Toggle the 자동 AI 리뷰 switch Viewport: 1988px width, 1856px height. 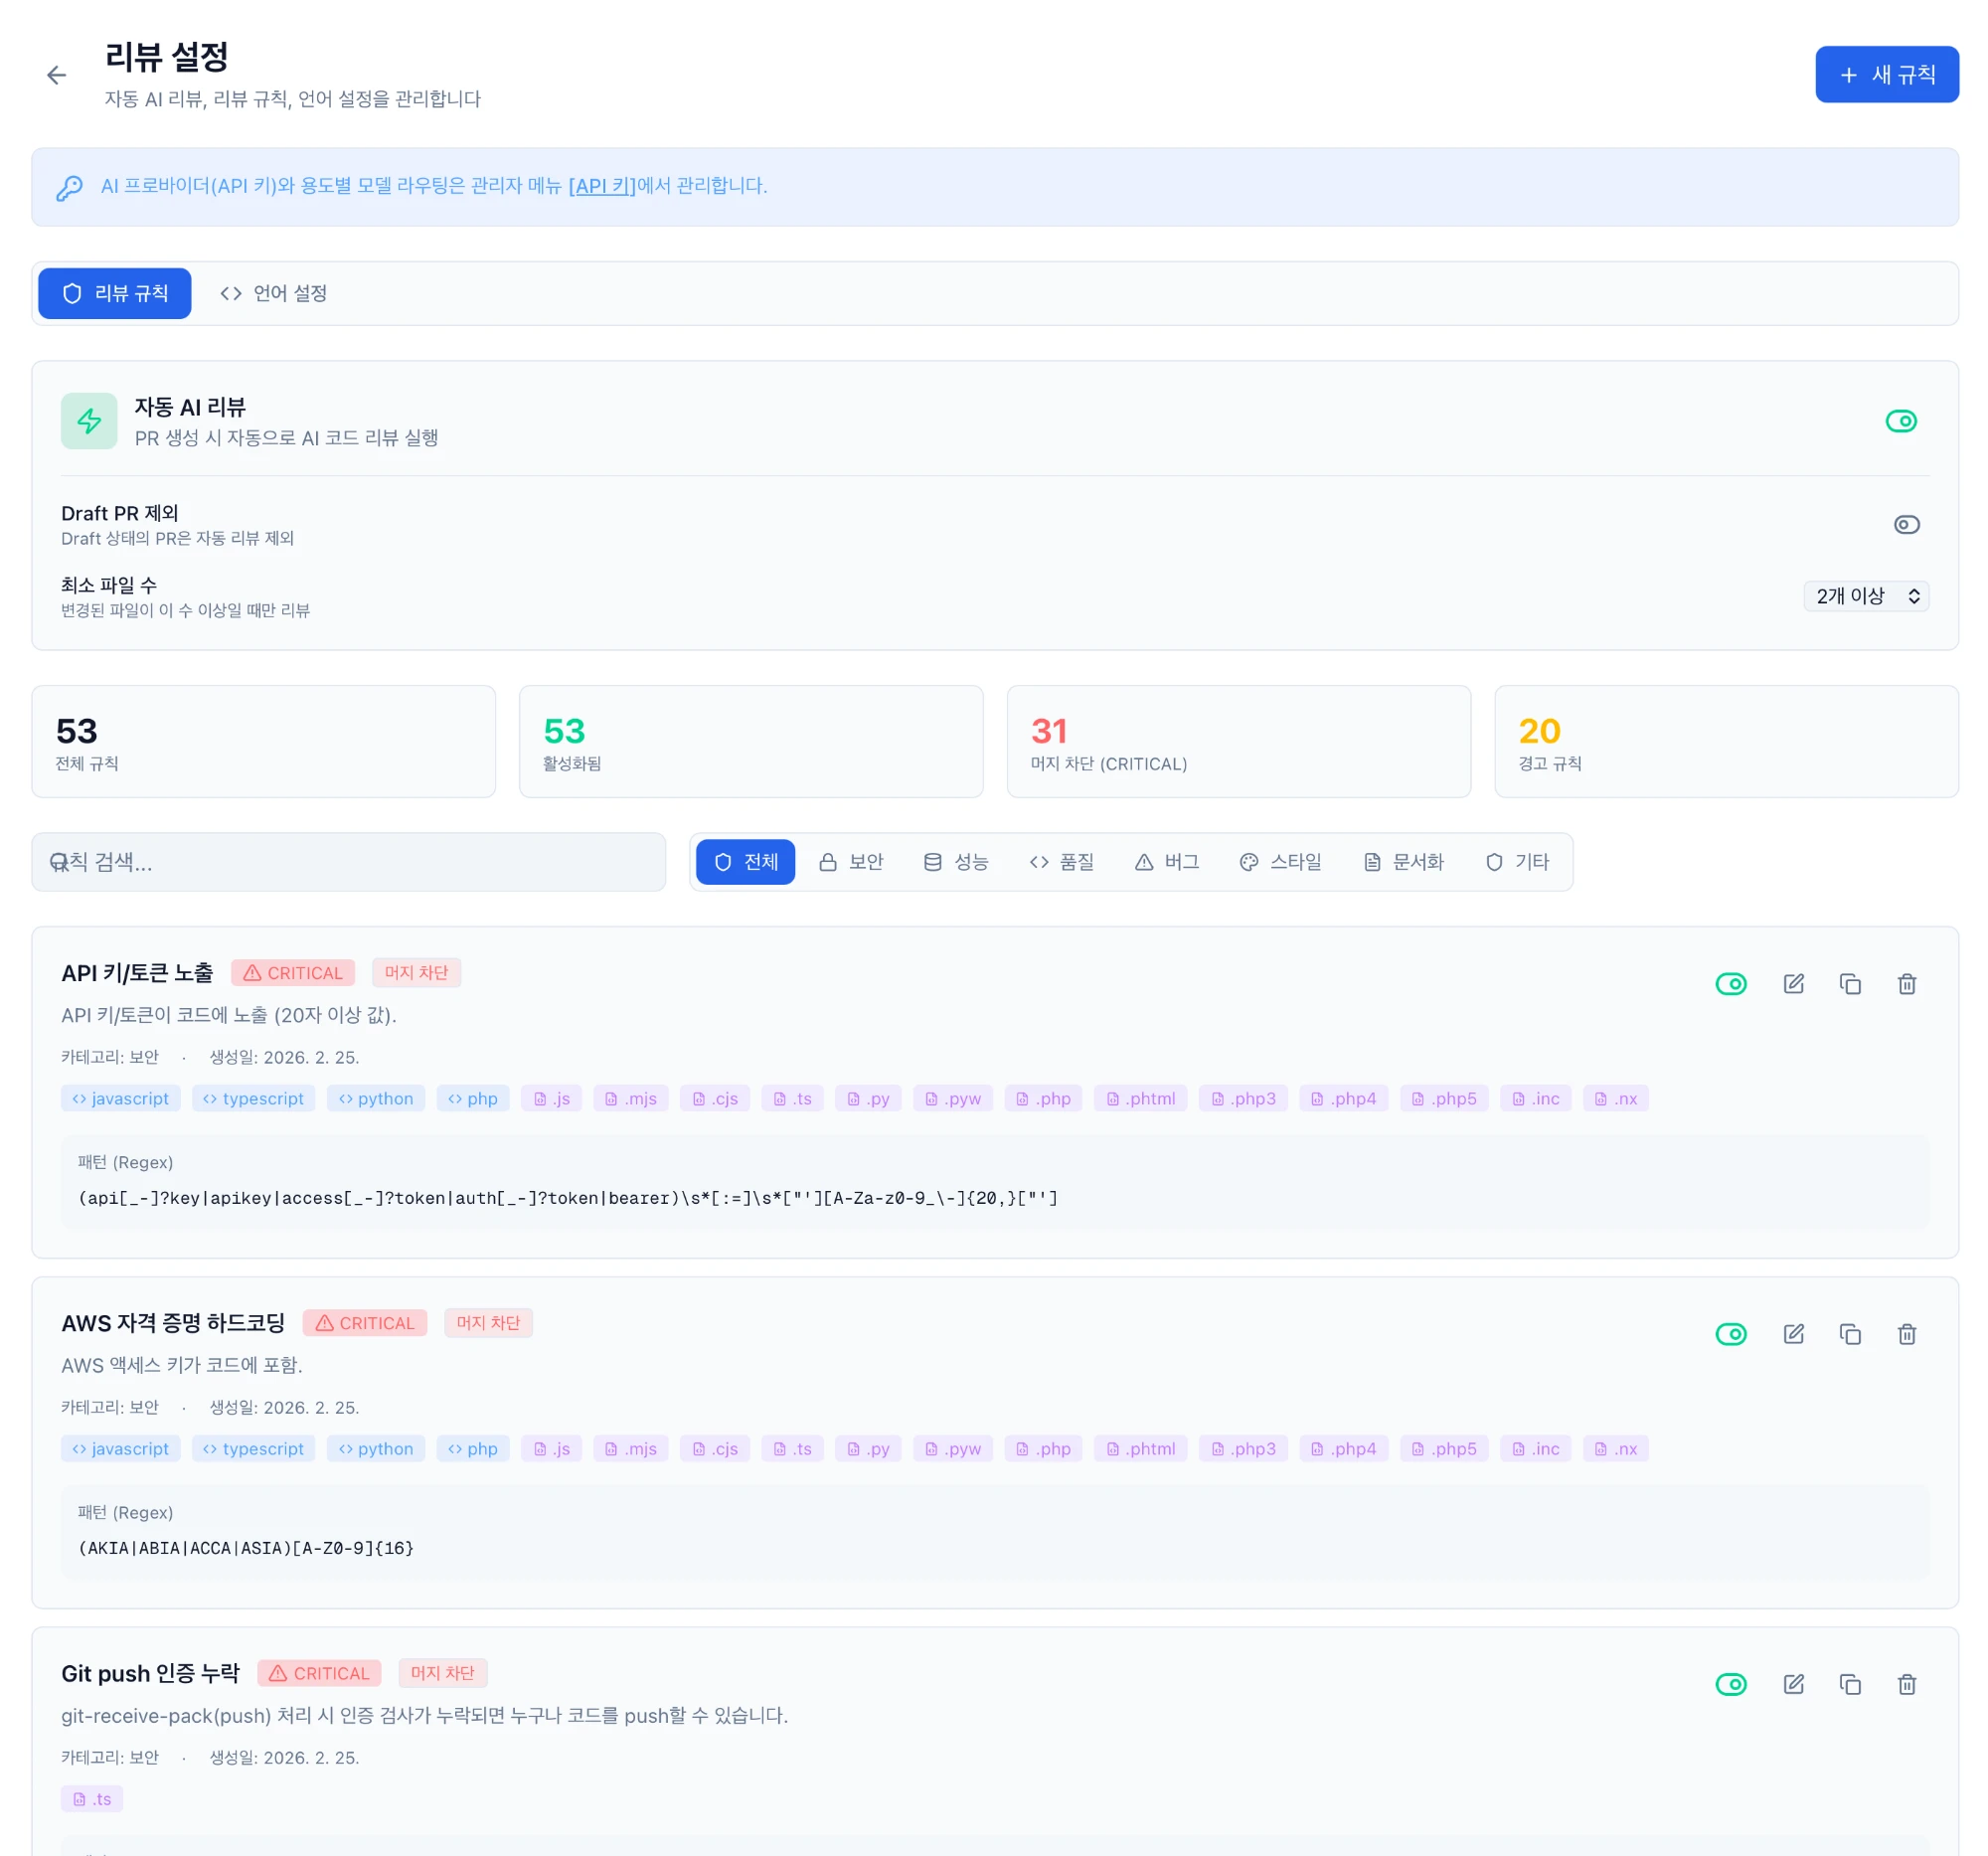(x=1900, y=421)
